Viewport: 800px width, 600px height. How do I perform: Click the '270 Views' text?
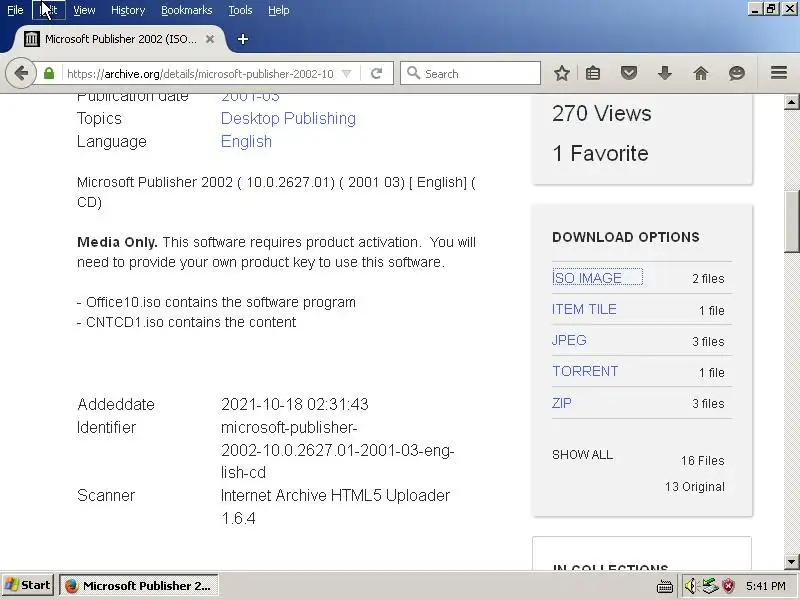coord(602,113)
